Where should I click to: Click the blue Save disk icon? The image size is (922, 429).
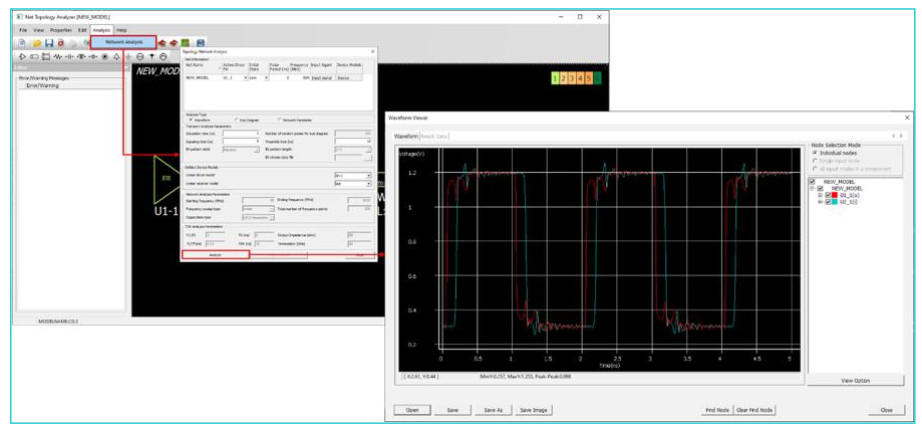point(47,43)
